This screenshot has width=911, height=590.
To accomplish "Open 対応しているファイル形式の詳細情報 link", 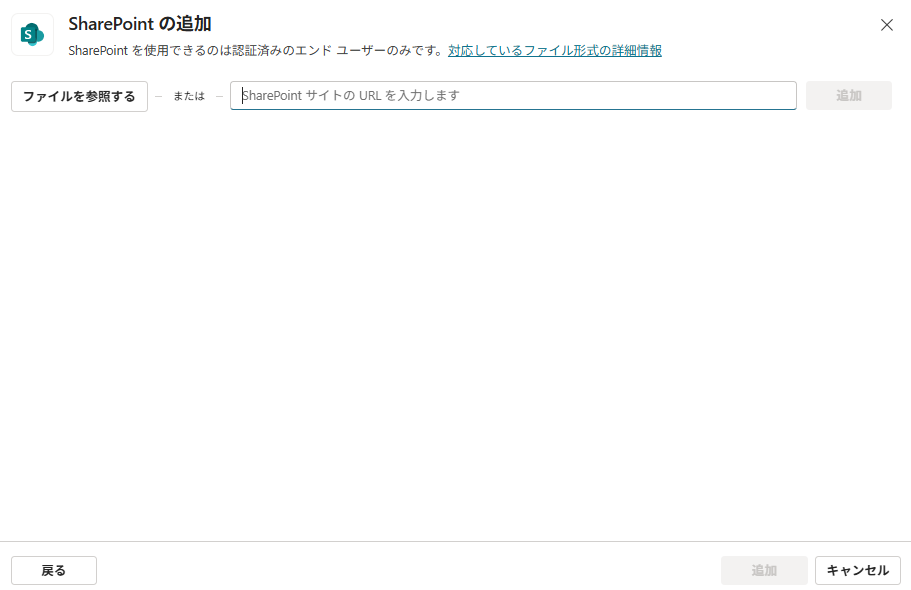I will click(x=555, y=51).
